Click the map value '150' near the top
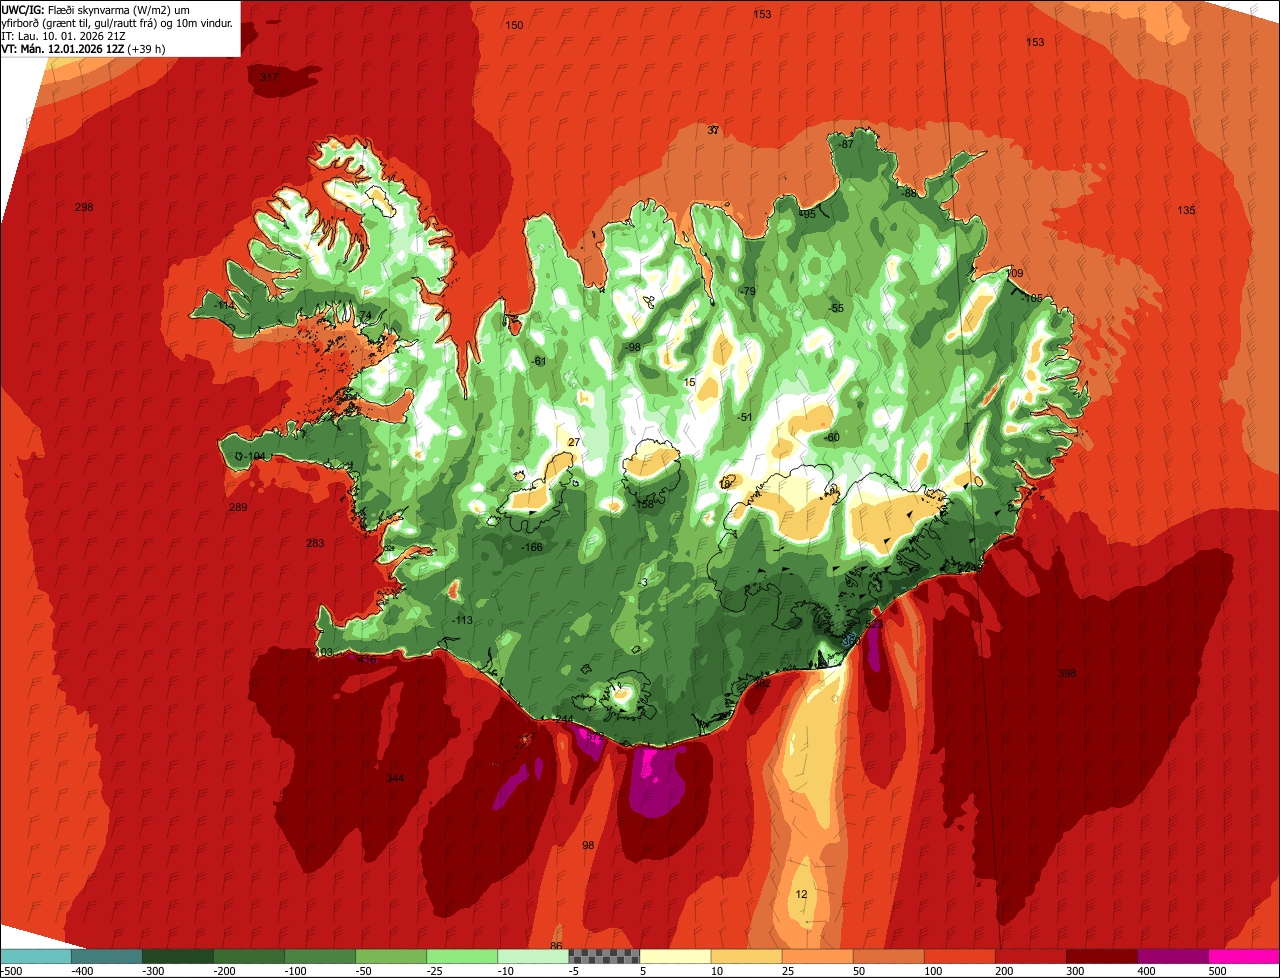This screenshot has width=1280, height=978. tap(514, 25)
